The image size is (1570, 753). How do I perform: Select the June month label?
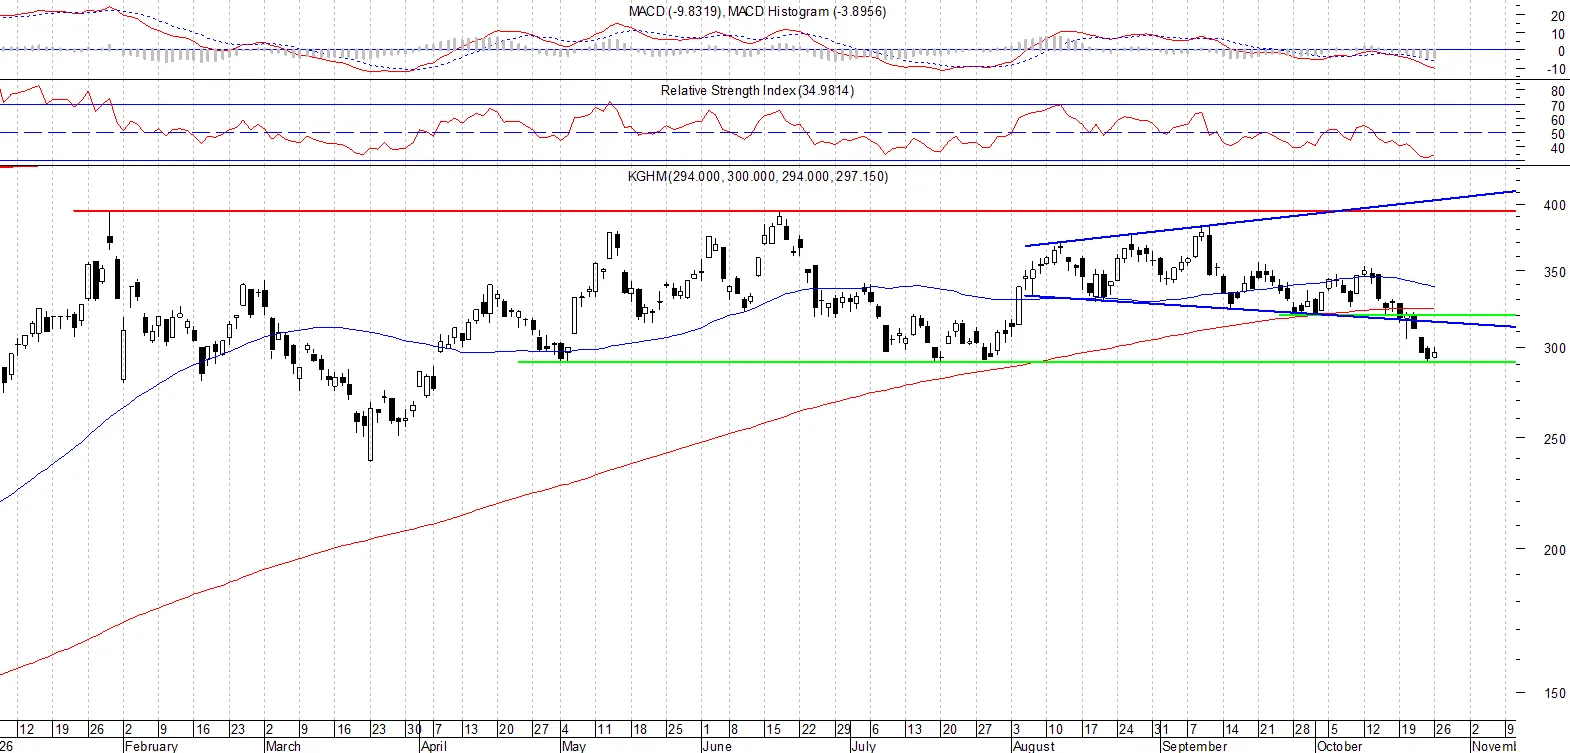point(717,746)
